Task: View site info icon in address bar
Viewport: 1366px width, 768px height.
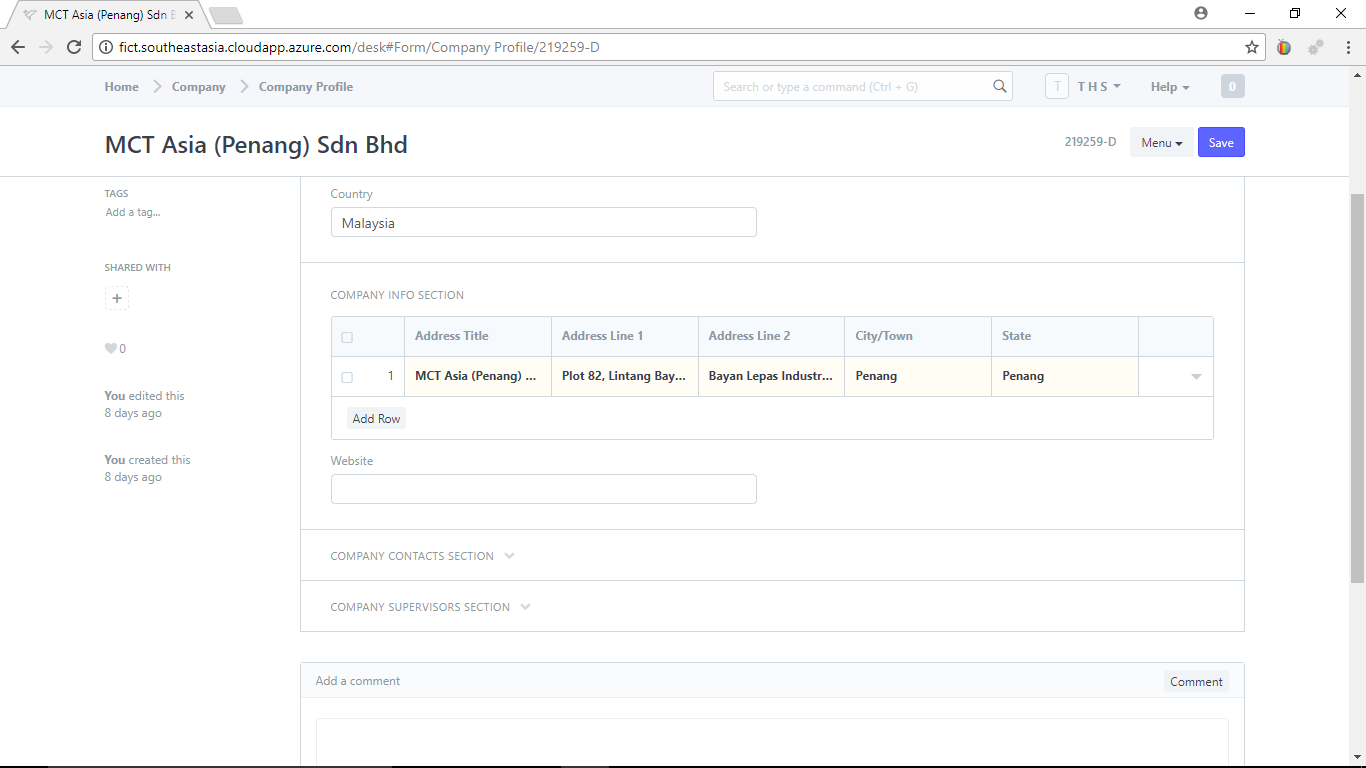Action: tap(106, 47)
